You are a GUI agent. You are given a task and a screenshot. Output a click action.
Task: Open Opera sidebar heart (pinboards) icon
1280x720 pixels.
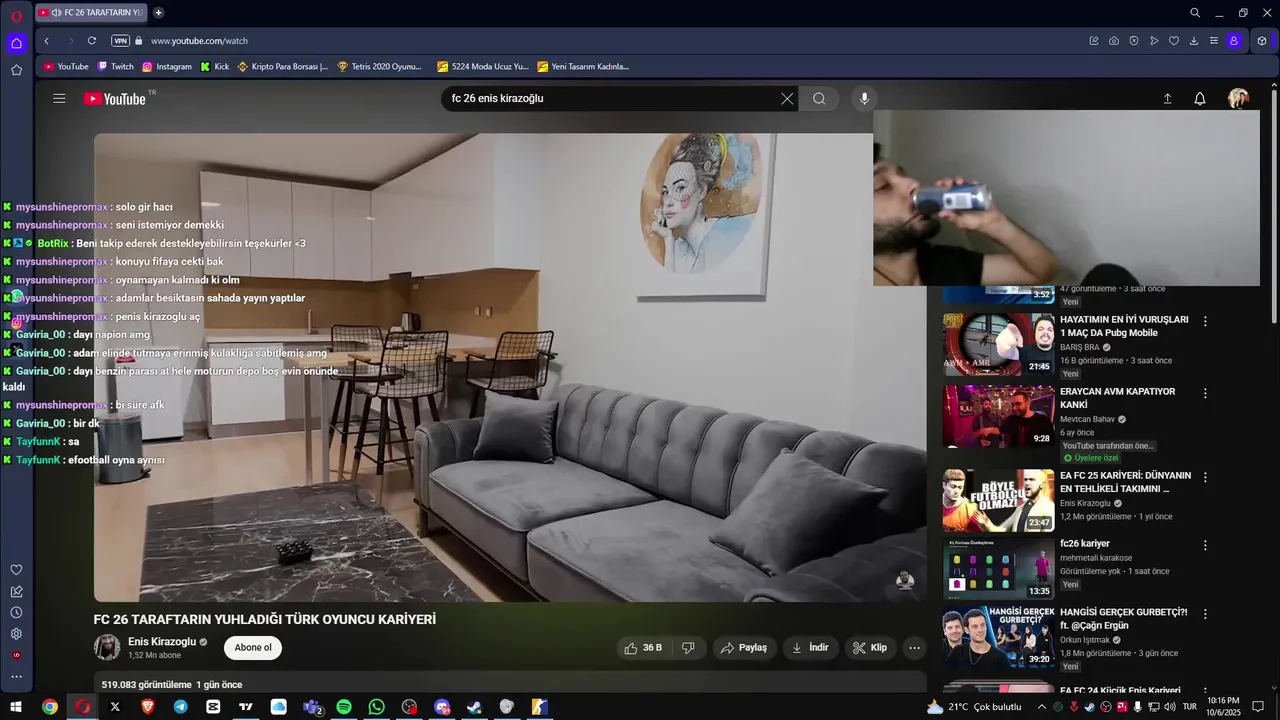[x=16, y=570]
